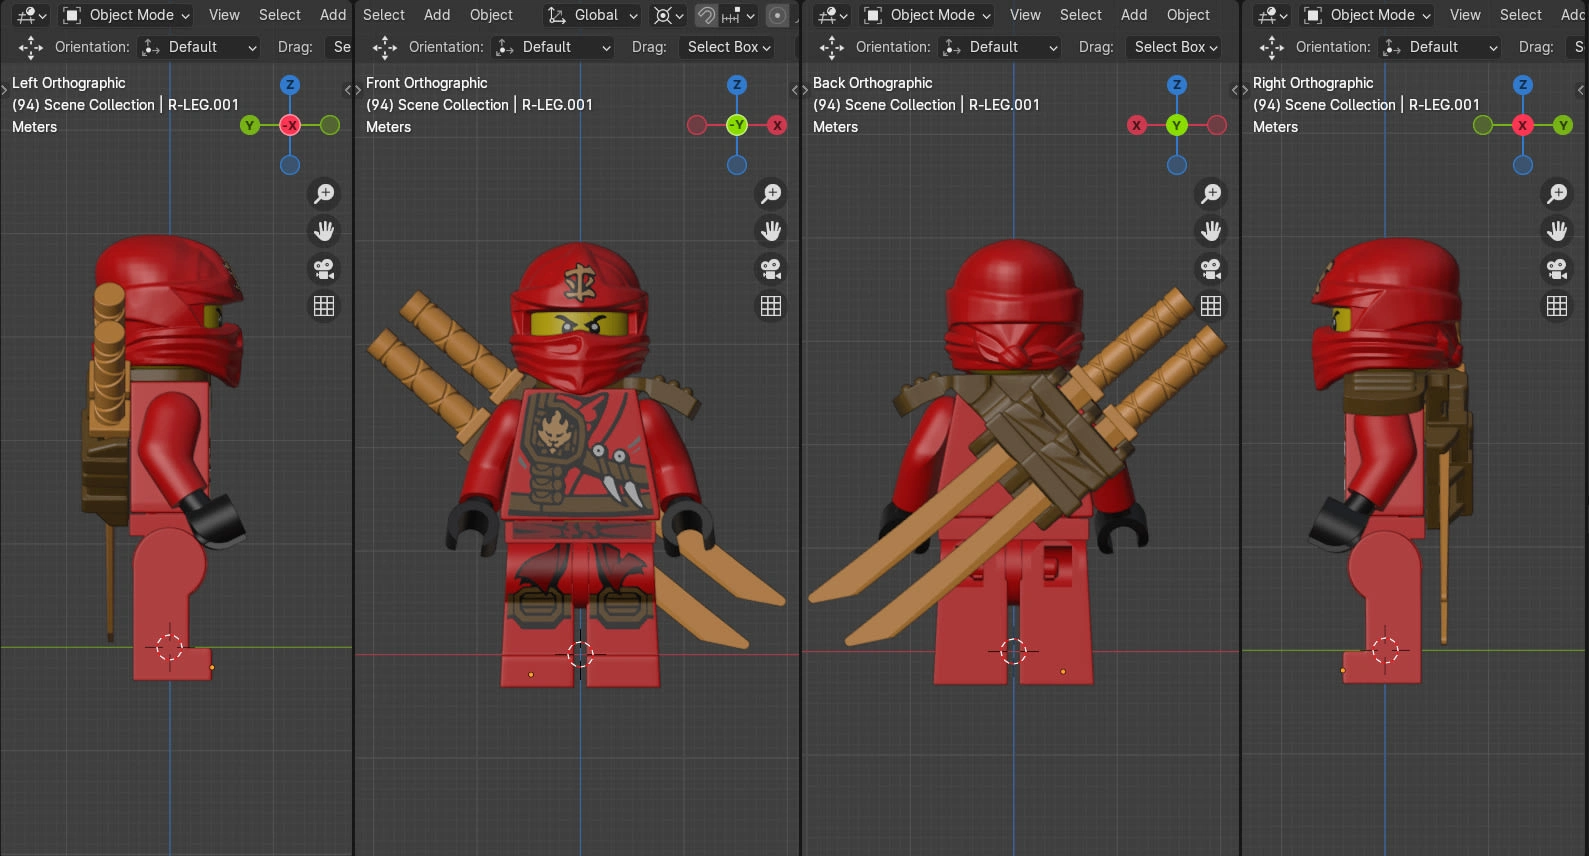Open Object menu in Front Orthographic viewport
1589x856 pixels.
tap(491, 15)
